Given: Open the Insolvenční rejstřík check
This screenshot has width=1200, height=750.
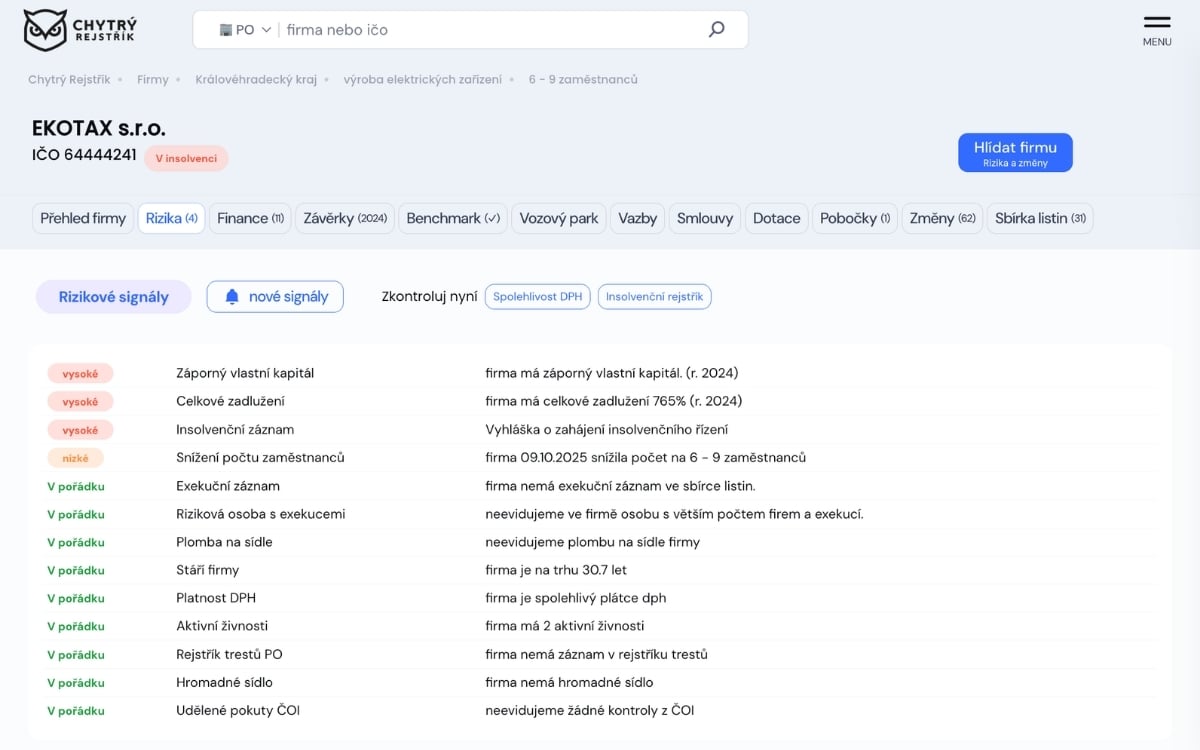Looking at the screenshot, I should tap(654, 297).
